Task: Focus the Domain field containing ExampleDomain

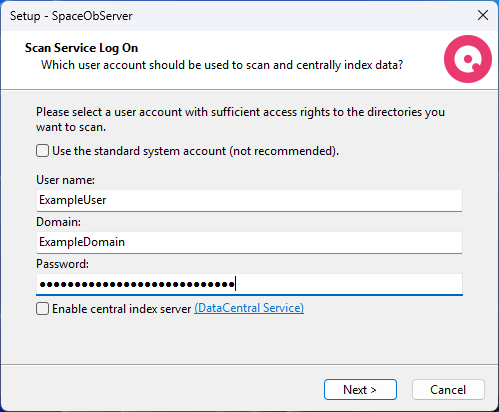Action: (x=249, y=242)
